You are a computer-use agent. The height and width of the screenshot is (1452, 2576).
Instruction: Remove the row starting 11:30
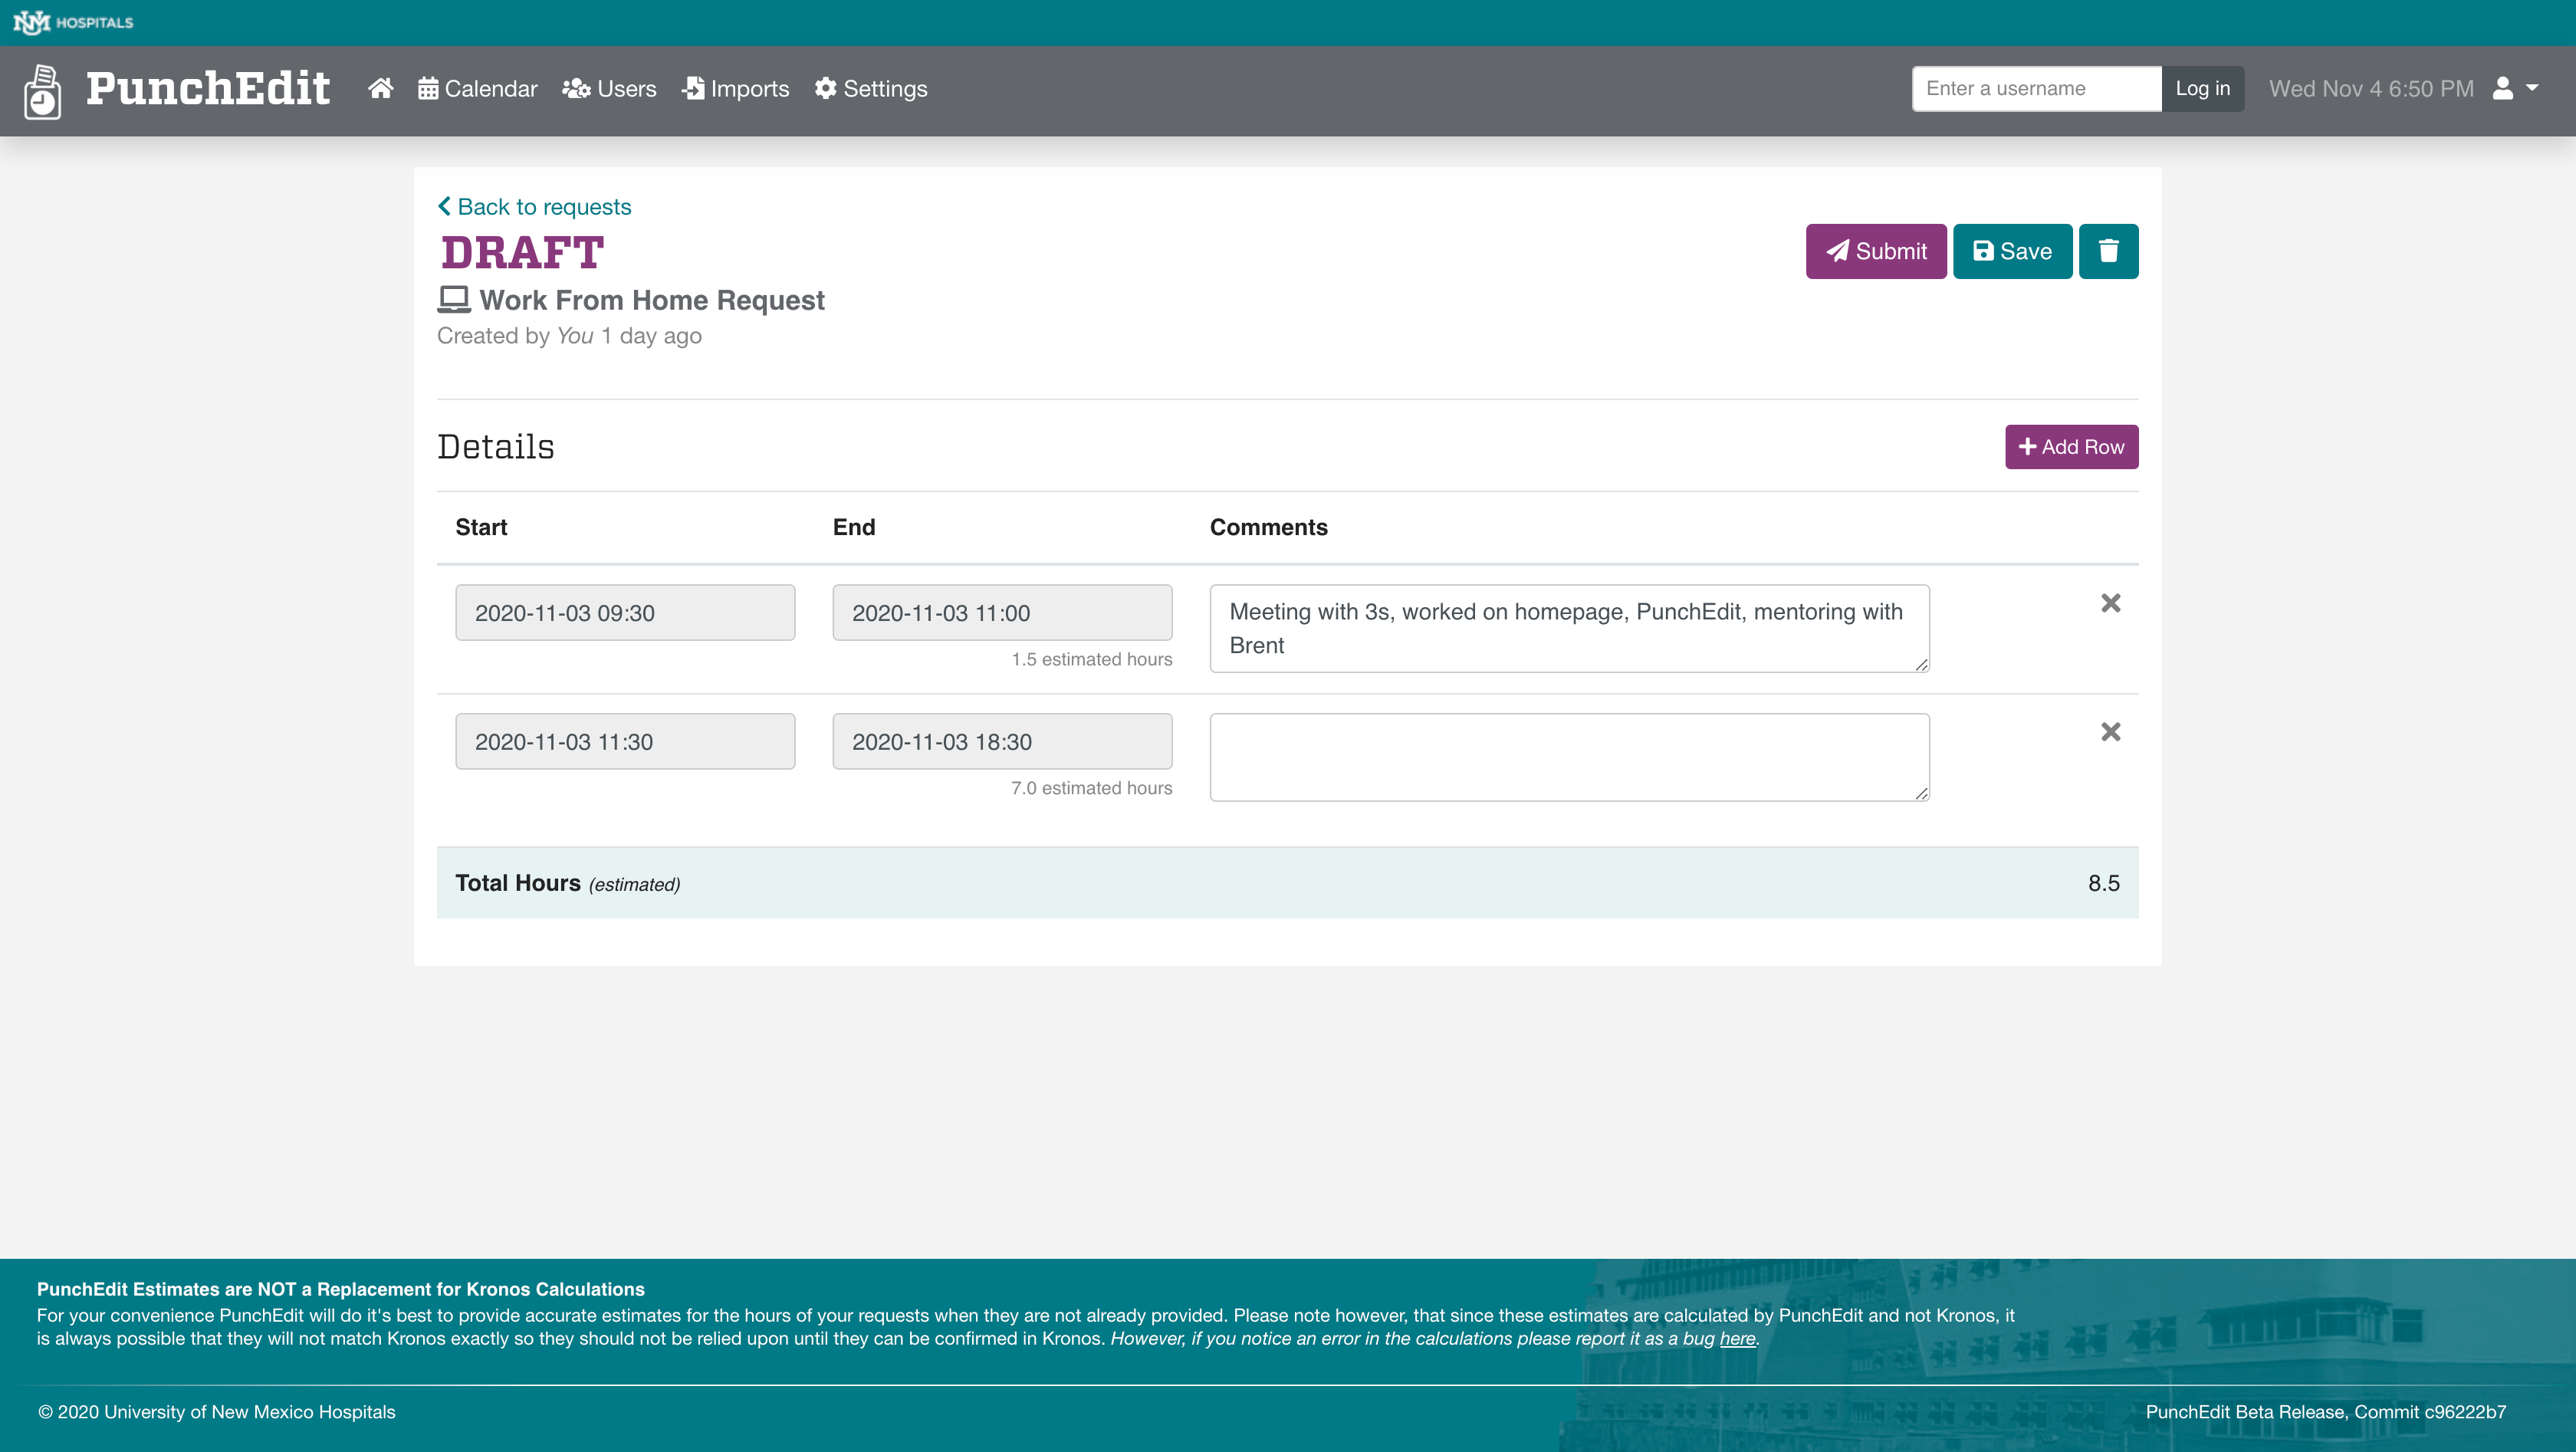[2110, 732]
